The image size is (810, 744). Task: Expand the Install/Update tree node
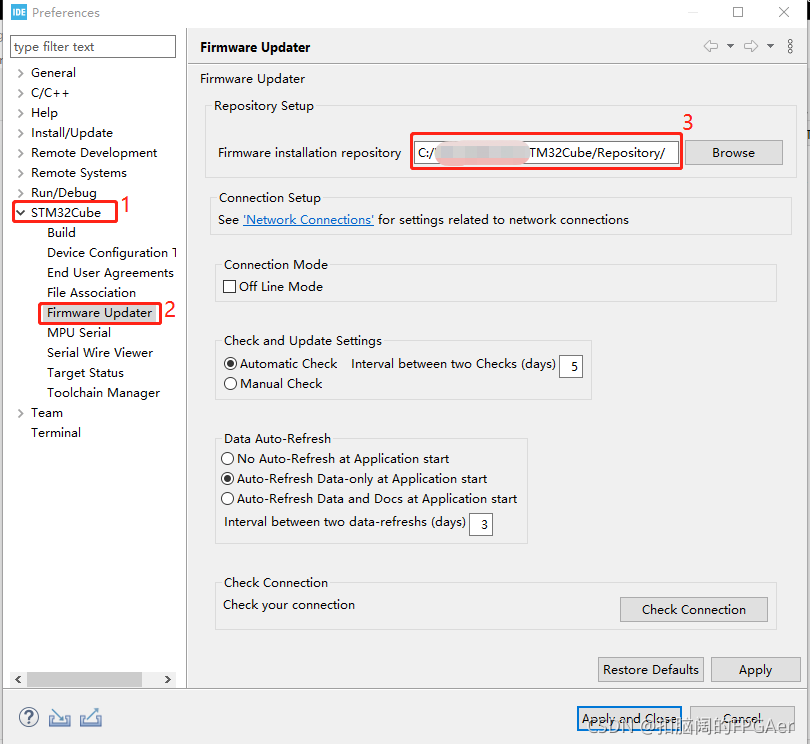21,133
